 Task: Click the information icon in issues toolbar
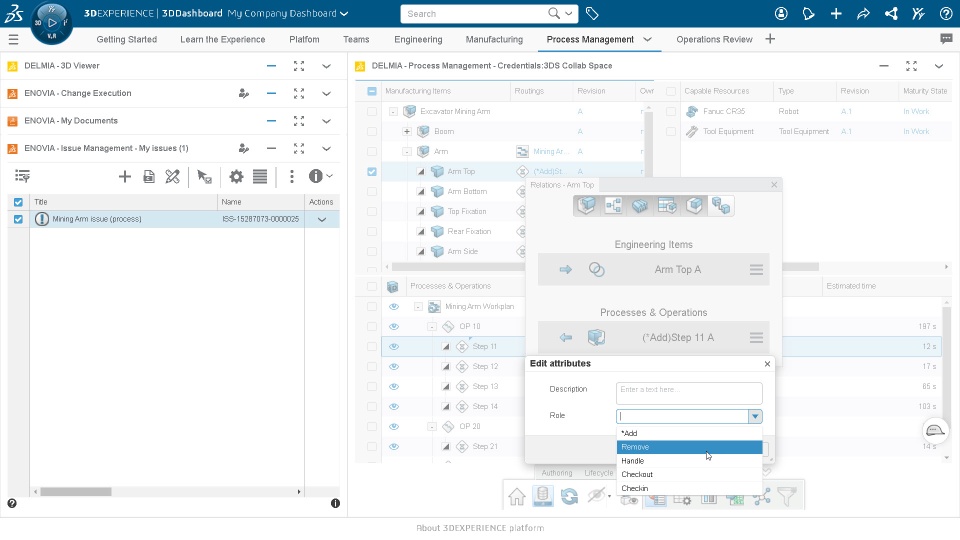(315, 176)
